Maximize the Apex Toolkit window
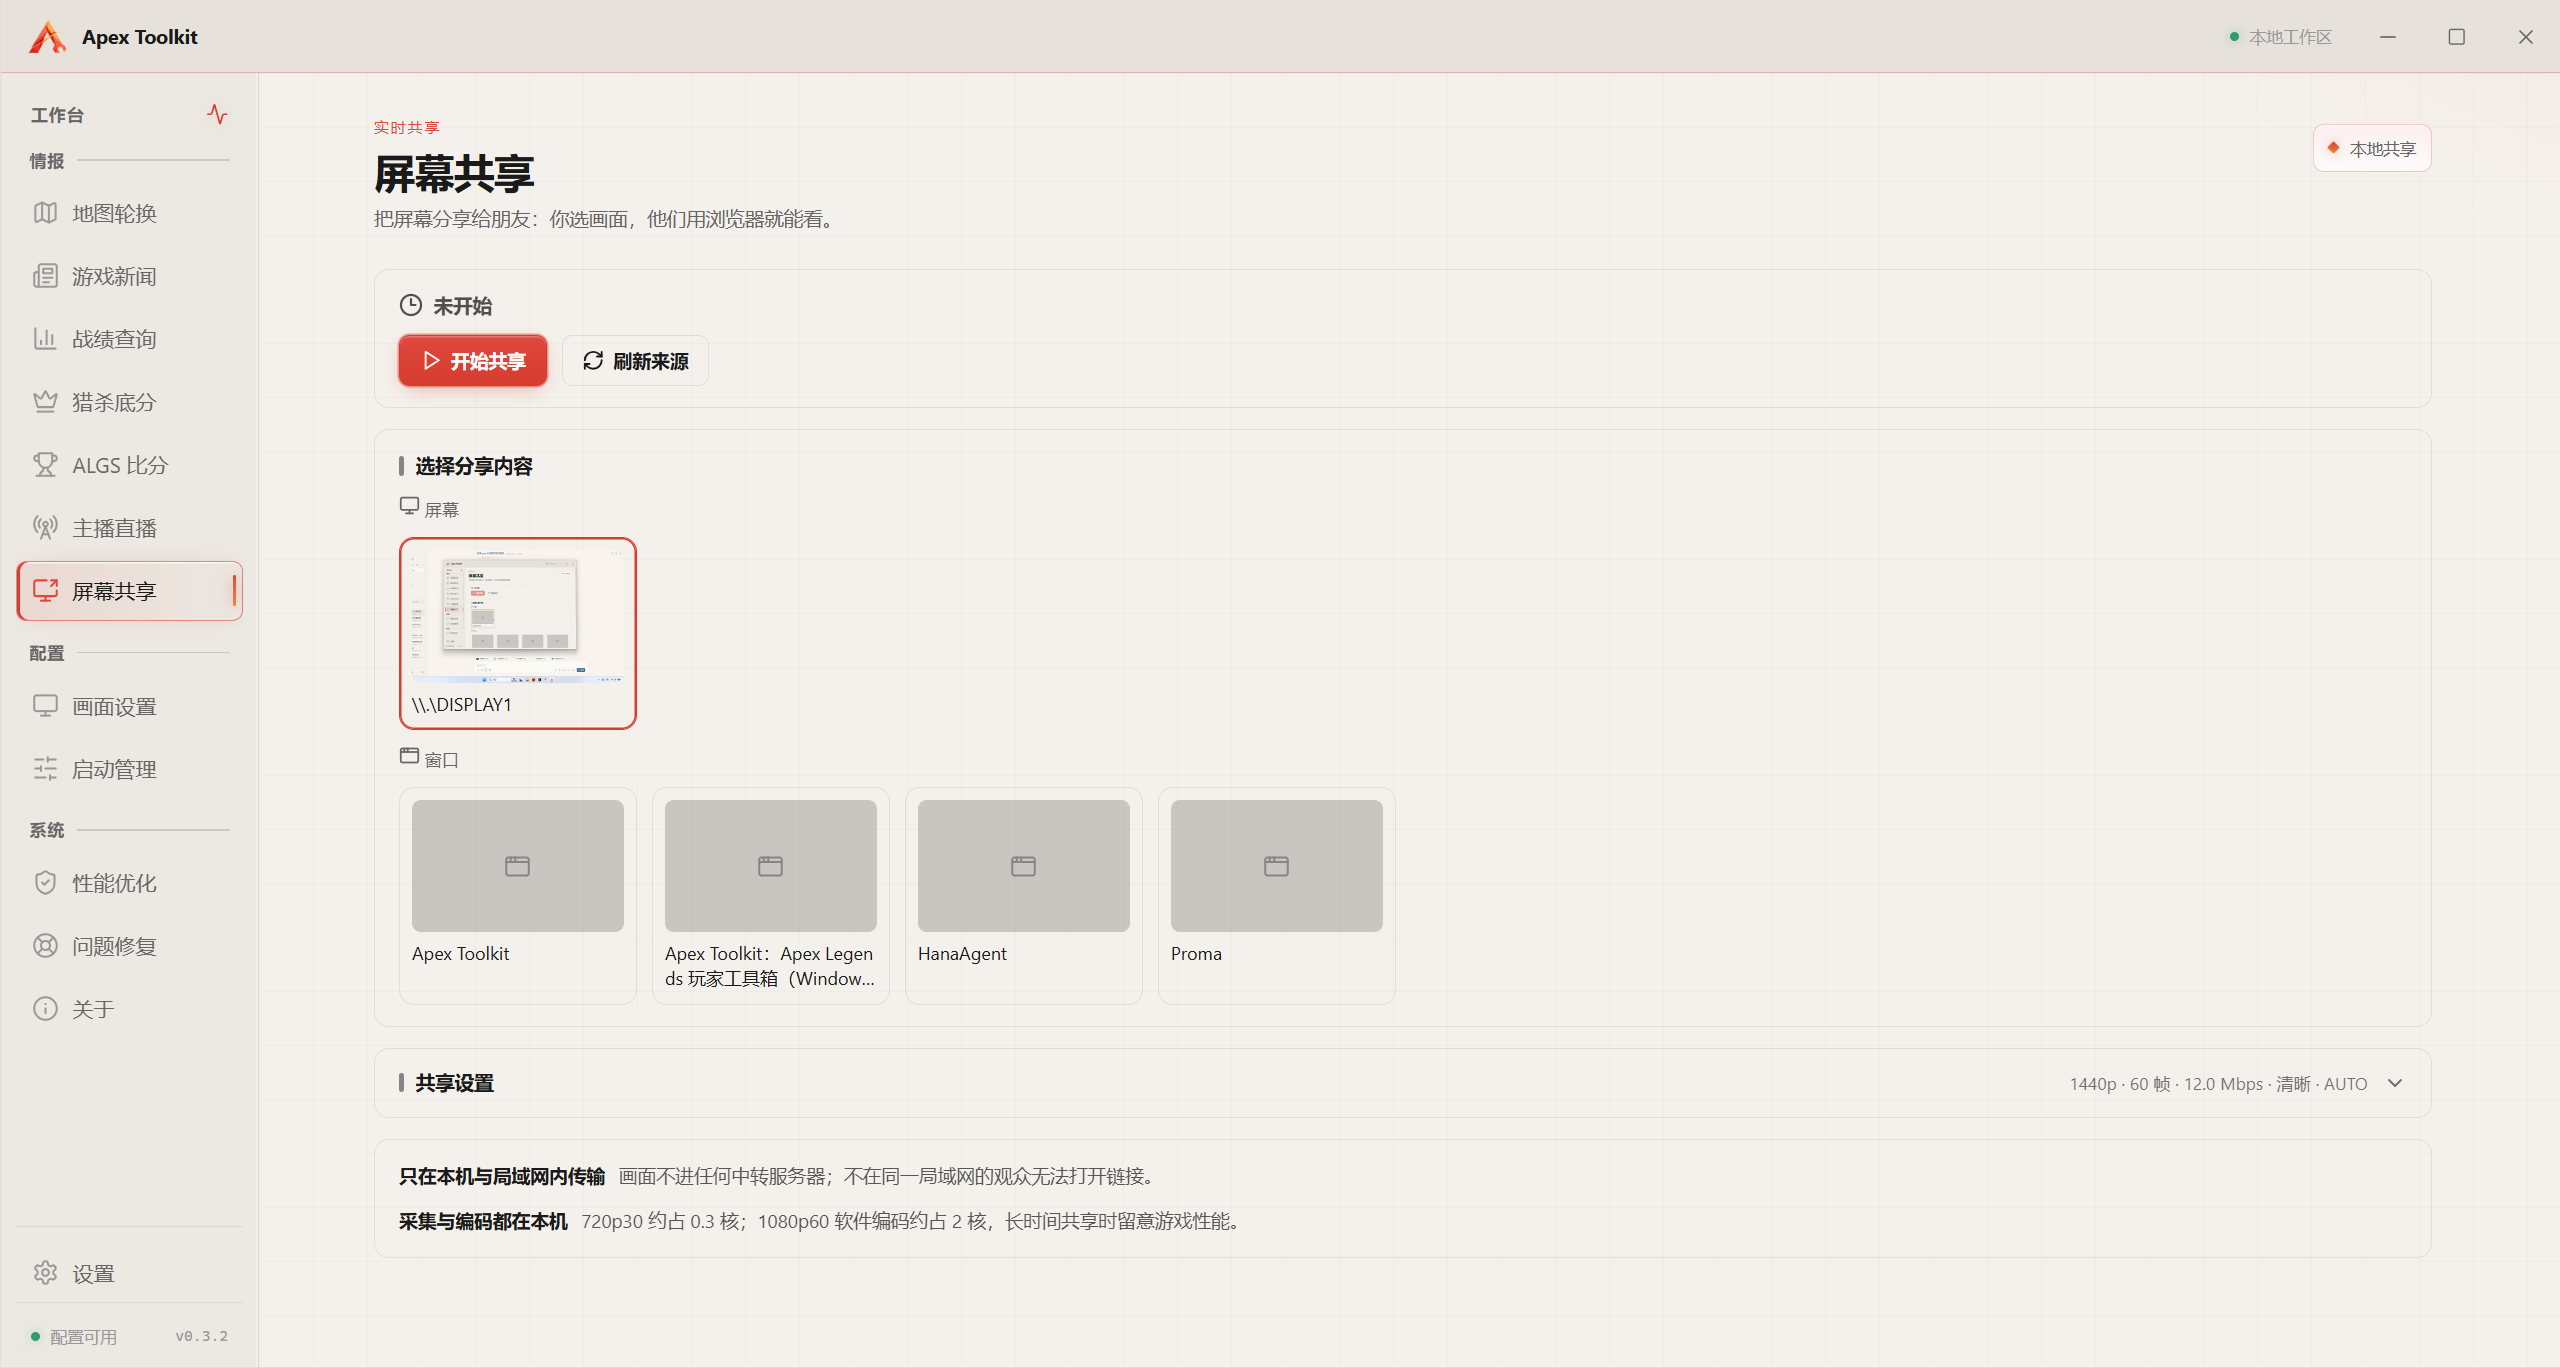This screenshot has width=2560, height=1368. tap(2456, 37)
